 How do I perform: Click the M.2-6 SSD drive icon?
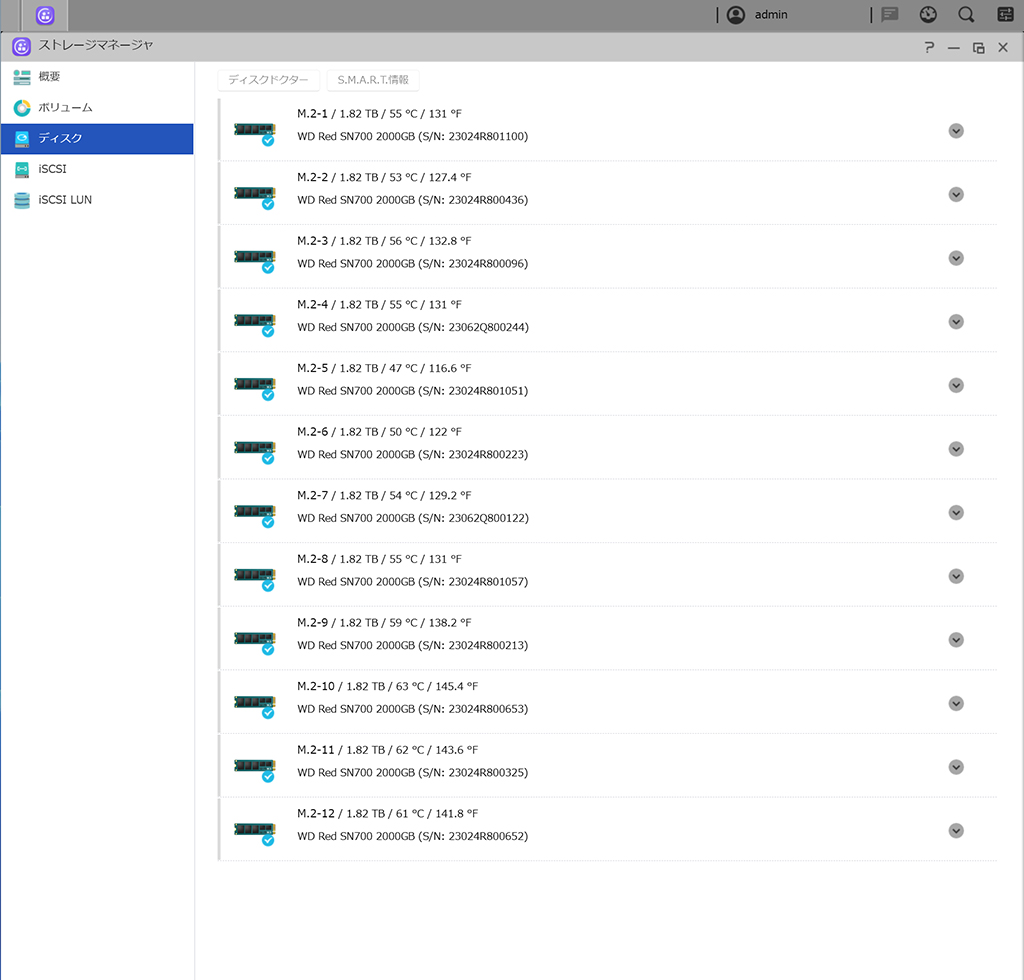[x=255, y=450]
